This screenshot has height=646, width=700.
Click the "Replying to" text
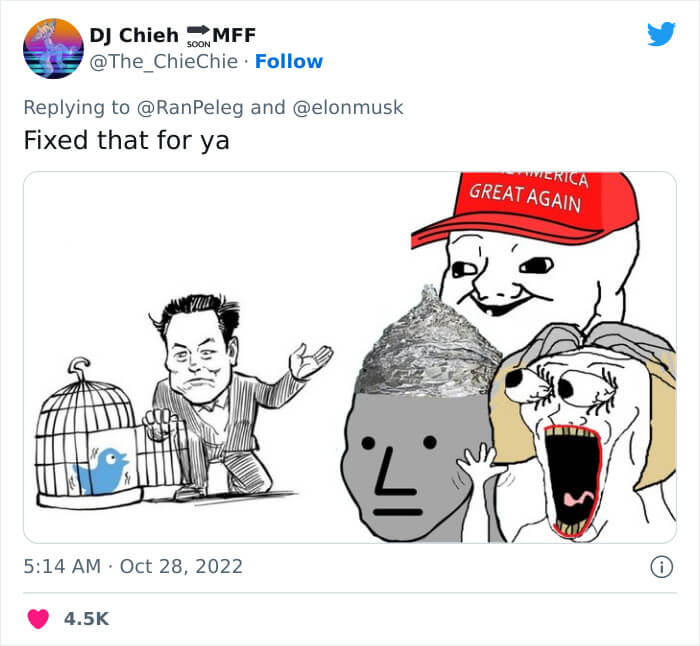76,108
